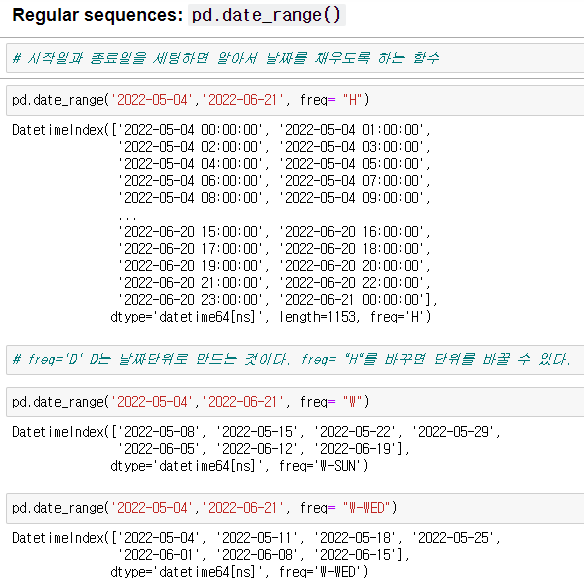This screenshot has height=588, width=584.
Task: Click the code cell with freq= "W"
Action: tap(295, 402)
